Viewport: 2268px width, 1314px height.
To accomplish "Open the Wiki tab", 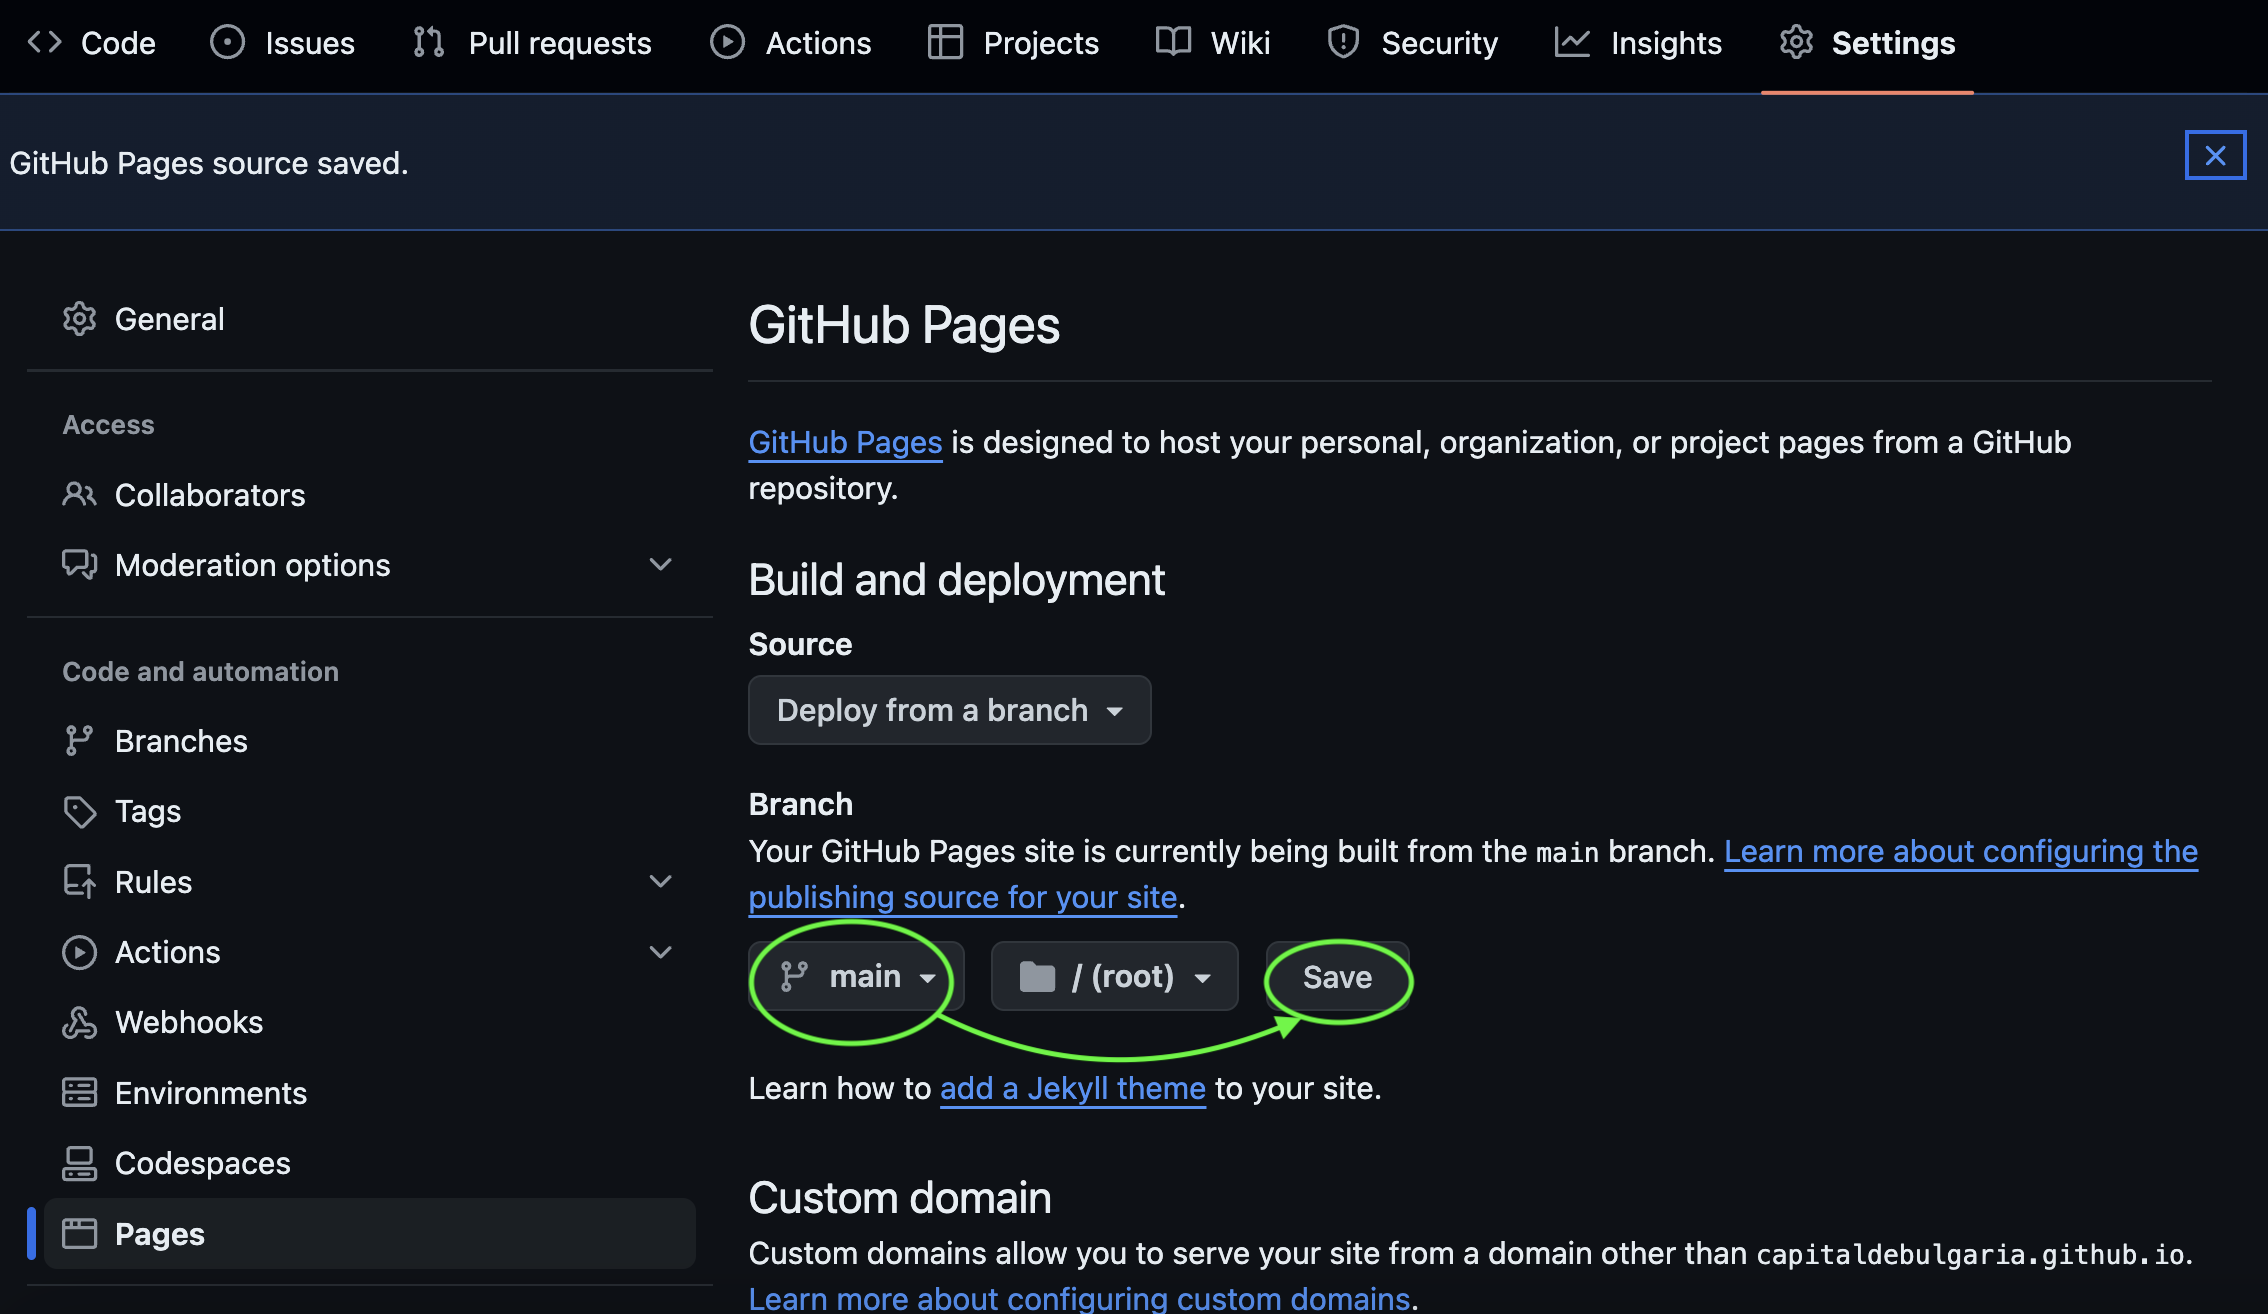I will [x=1213, y=43].
